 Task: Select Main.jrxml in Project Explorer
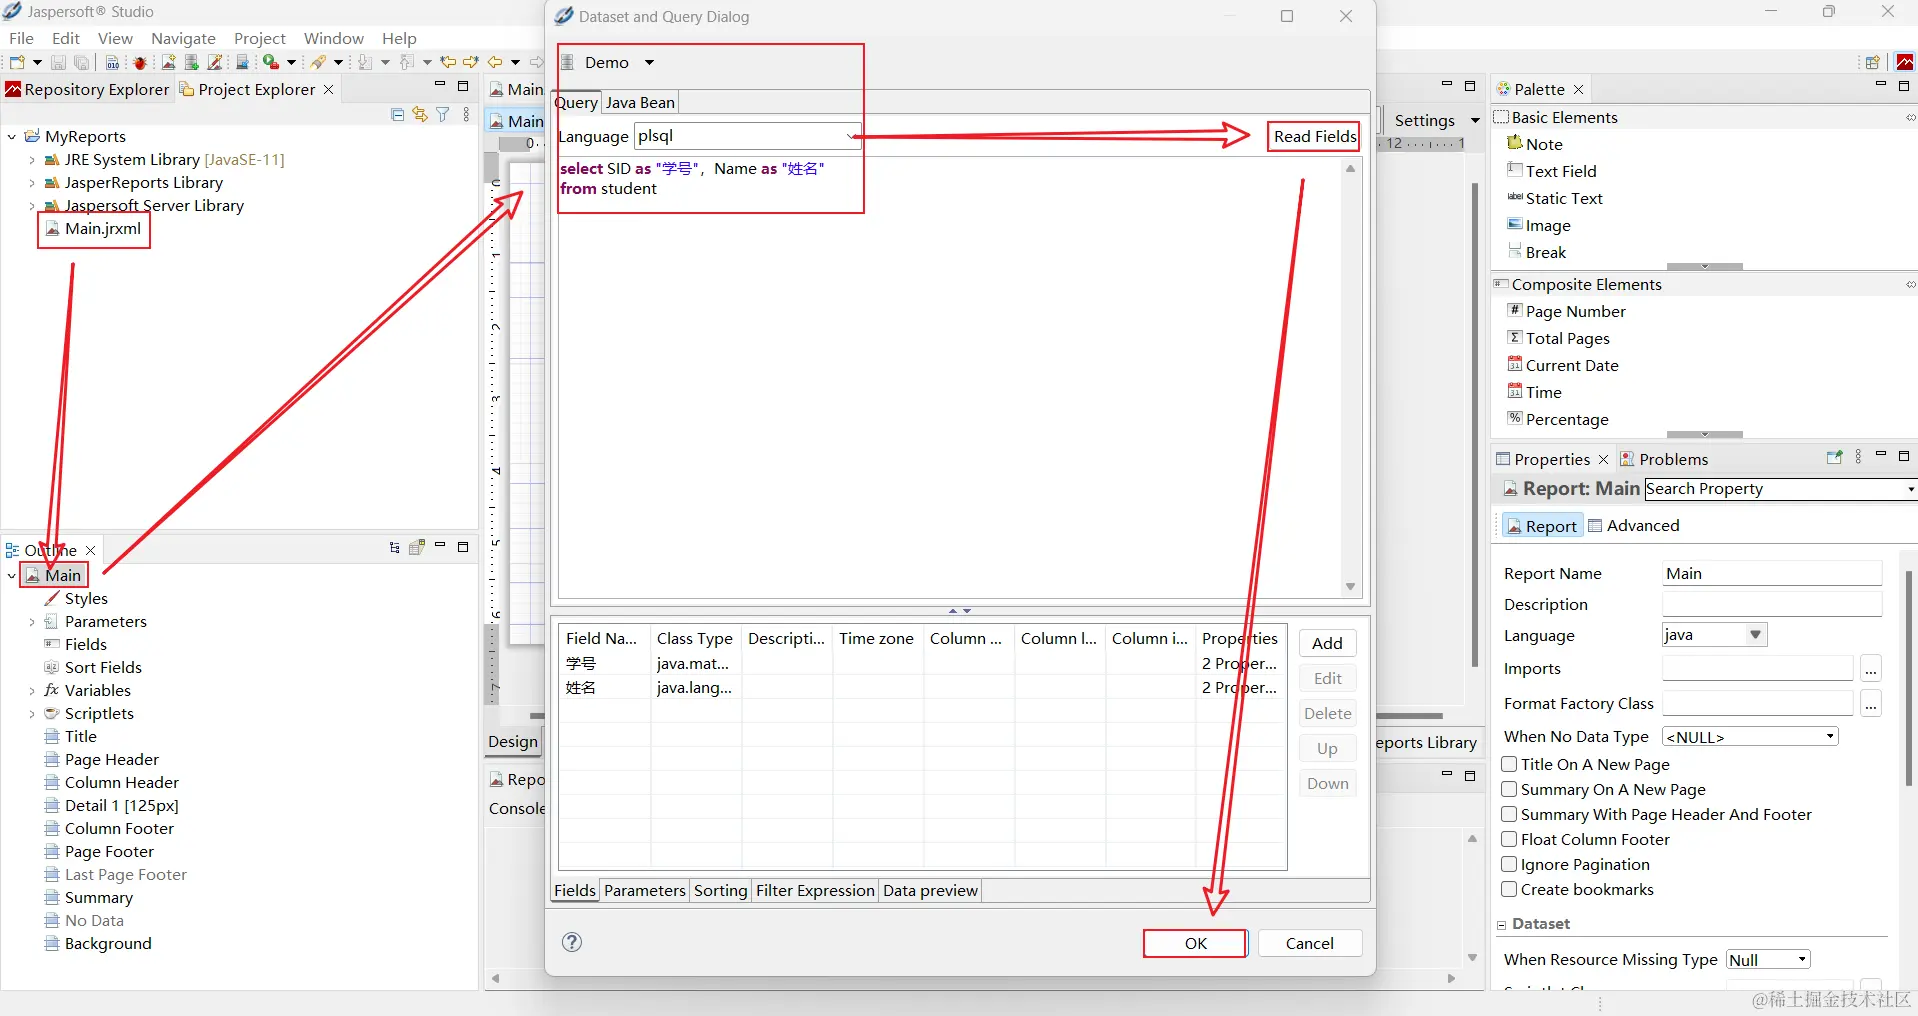pyautogui.click(x=94, y=228)
